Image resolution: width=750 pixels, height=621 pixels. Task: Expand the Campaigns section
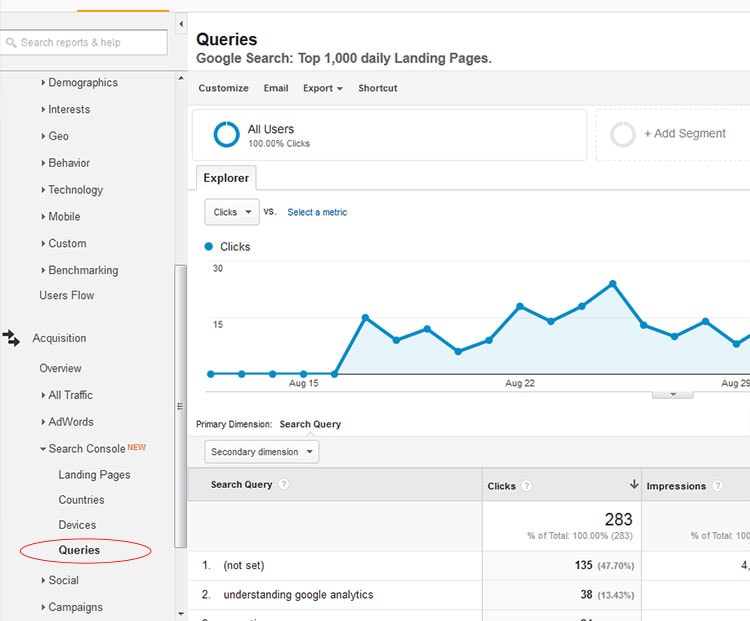click(x=72, y=607)
